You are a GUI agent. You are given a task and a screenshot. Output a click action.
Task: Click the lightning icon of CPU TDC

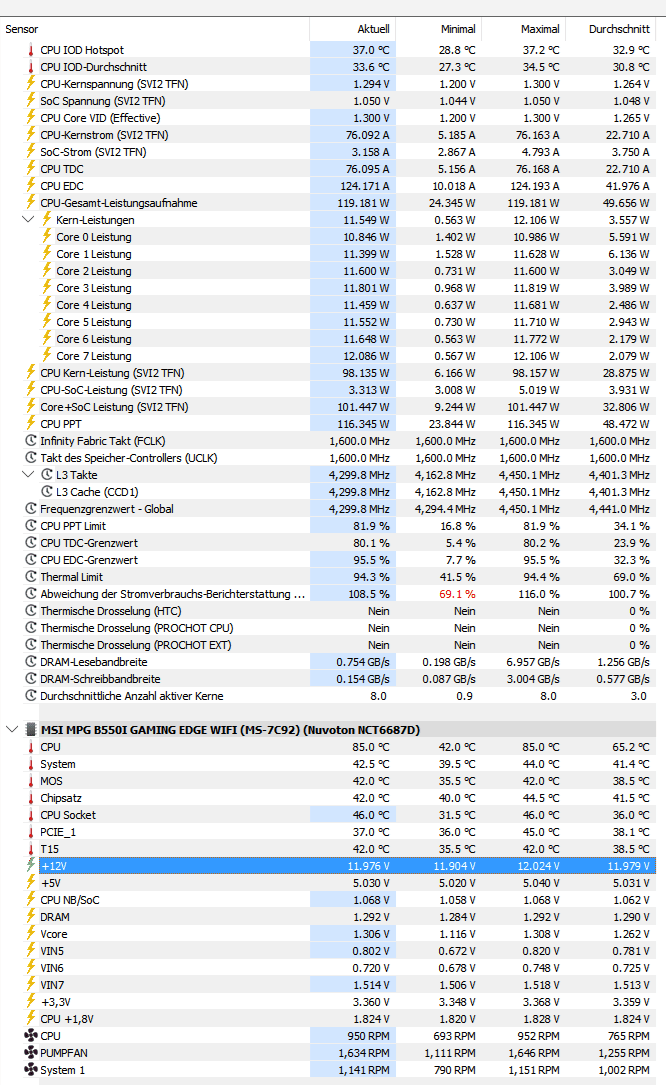[x=30, y=169]
